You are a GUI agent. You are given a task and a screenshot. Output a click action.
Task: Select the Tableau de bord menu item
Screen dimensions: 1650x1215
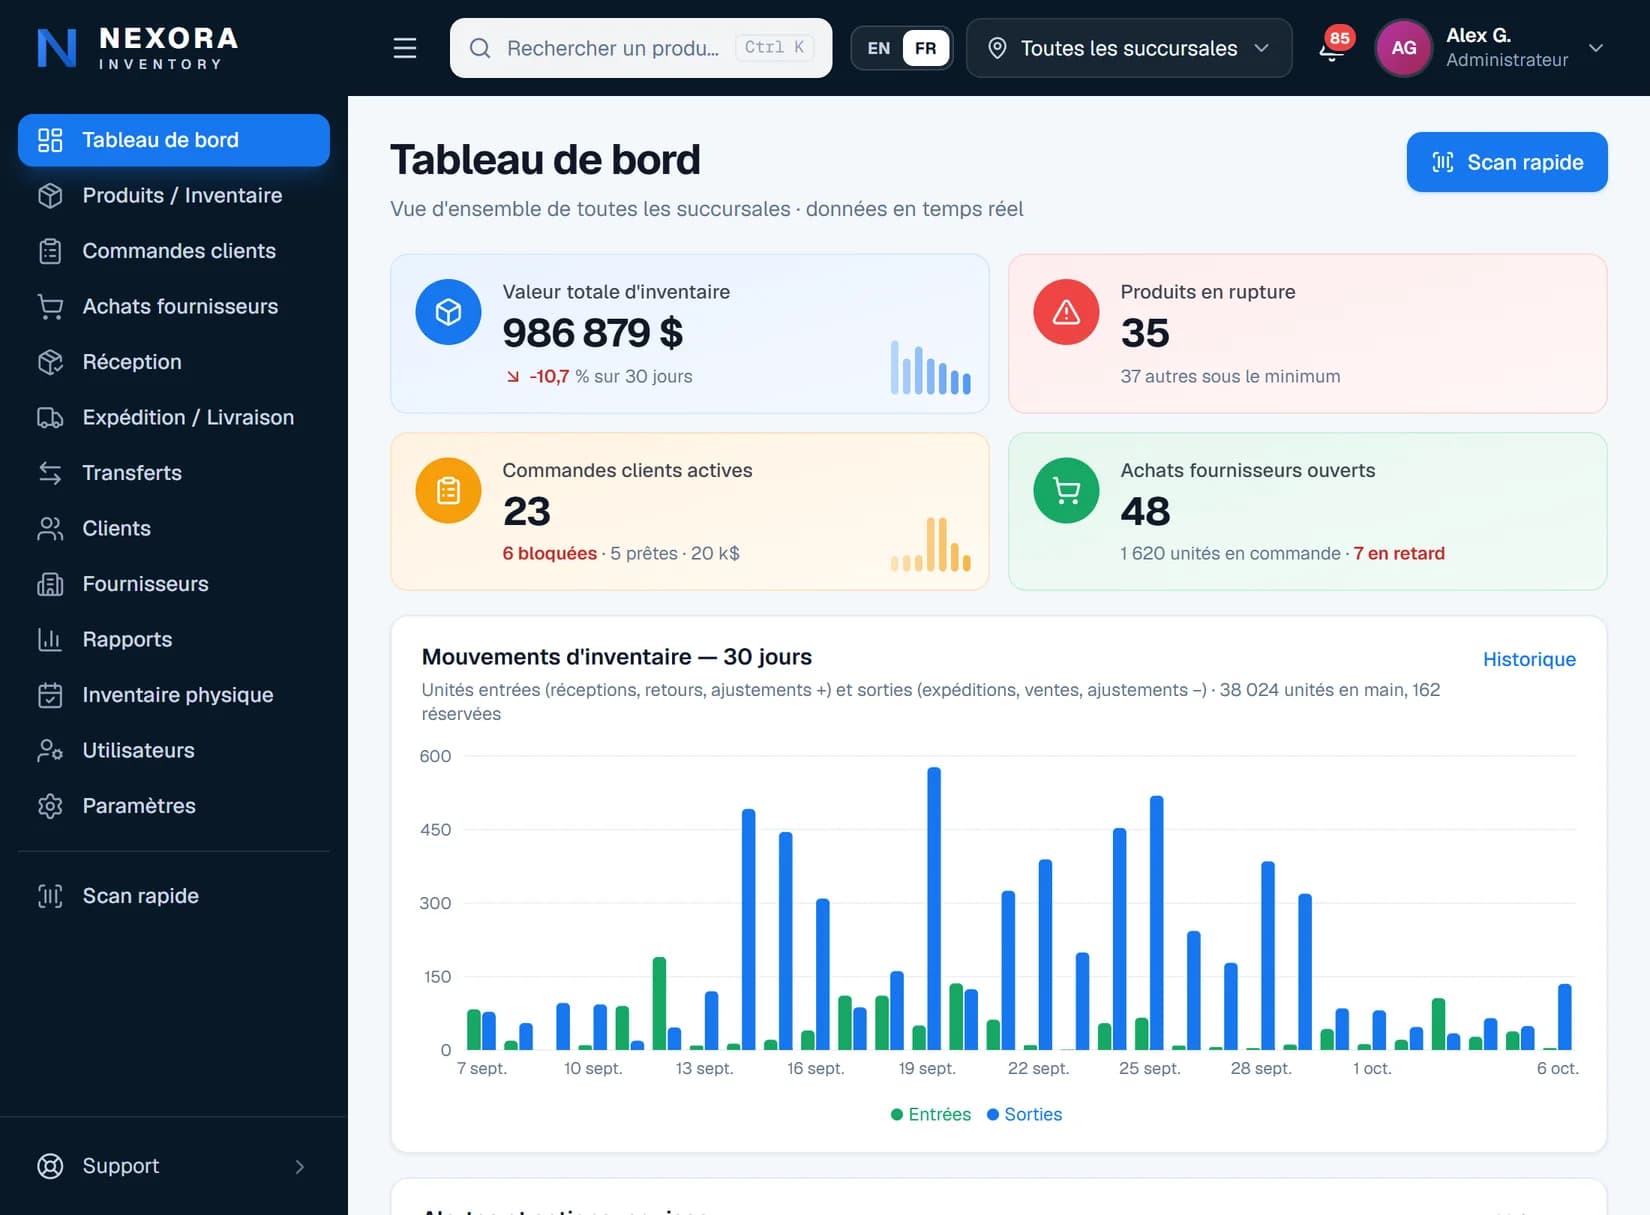[x=174, y=140]
